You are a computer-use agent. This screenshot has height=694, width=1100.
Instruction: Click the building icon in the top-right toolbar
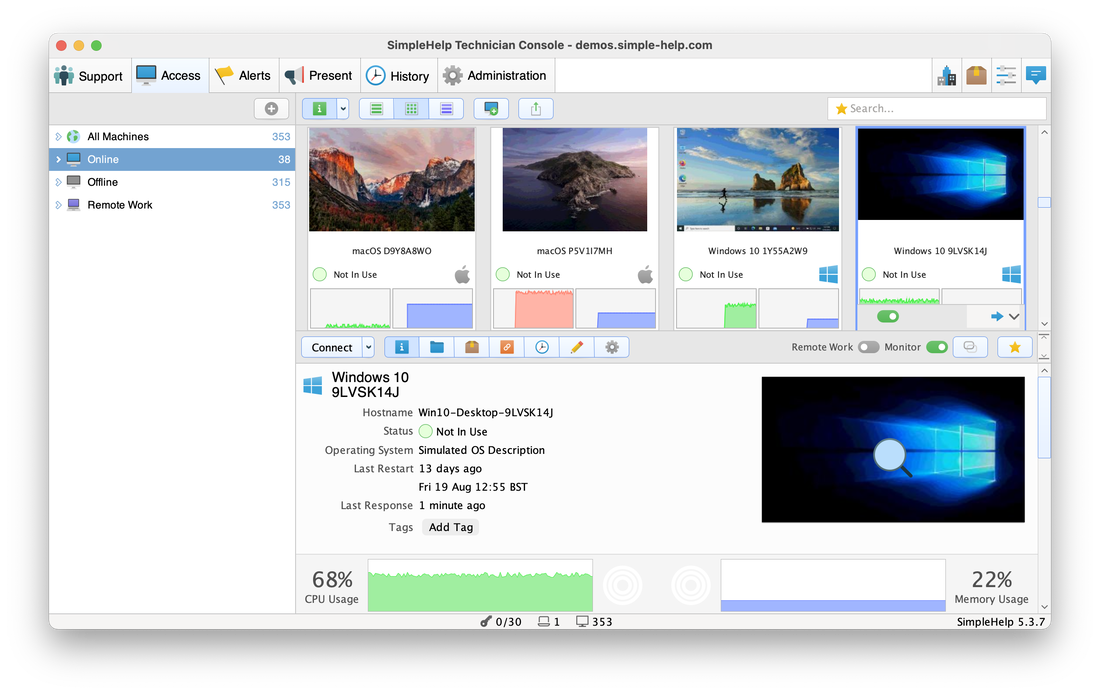click(x=946, y=76)
